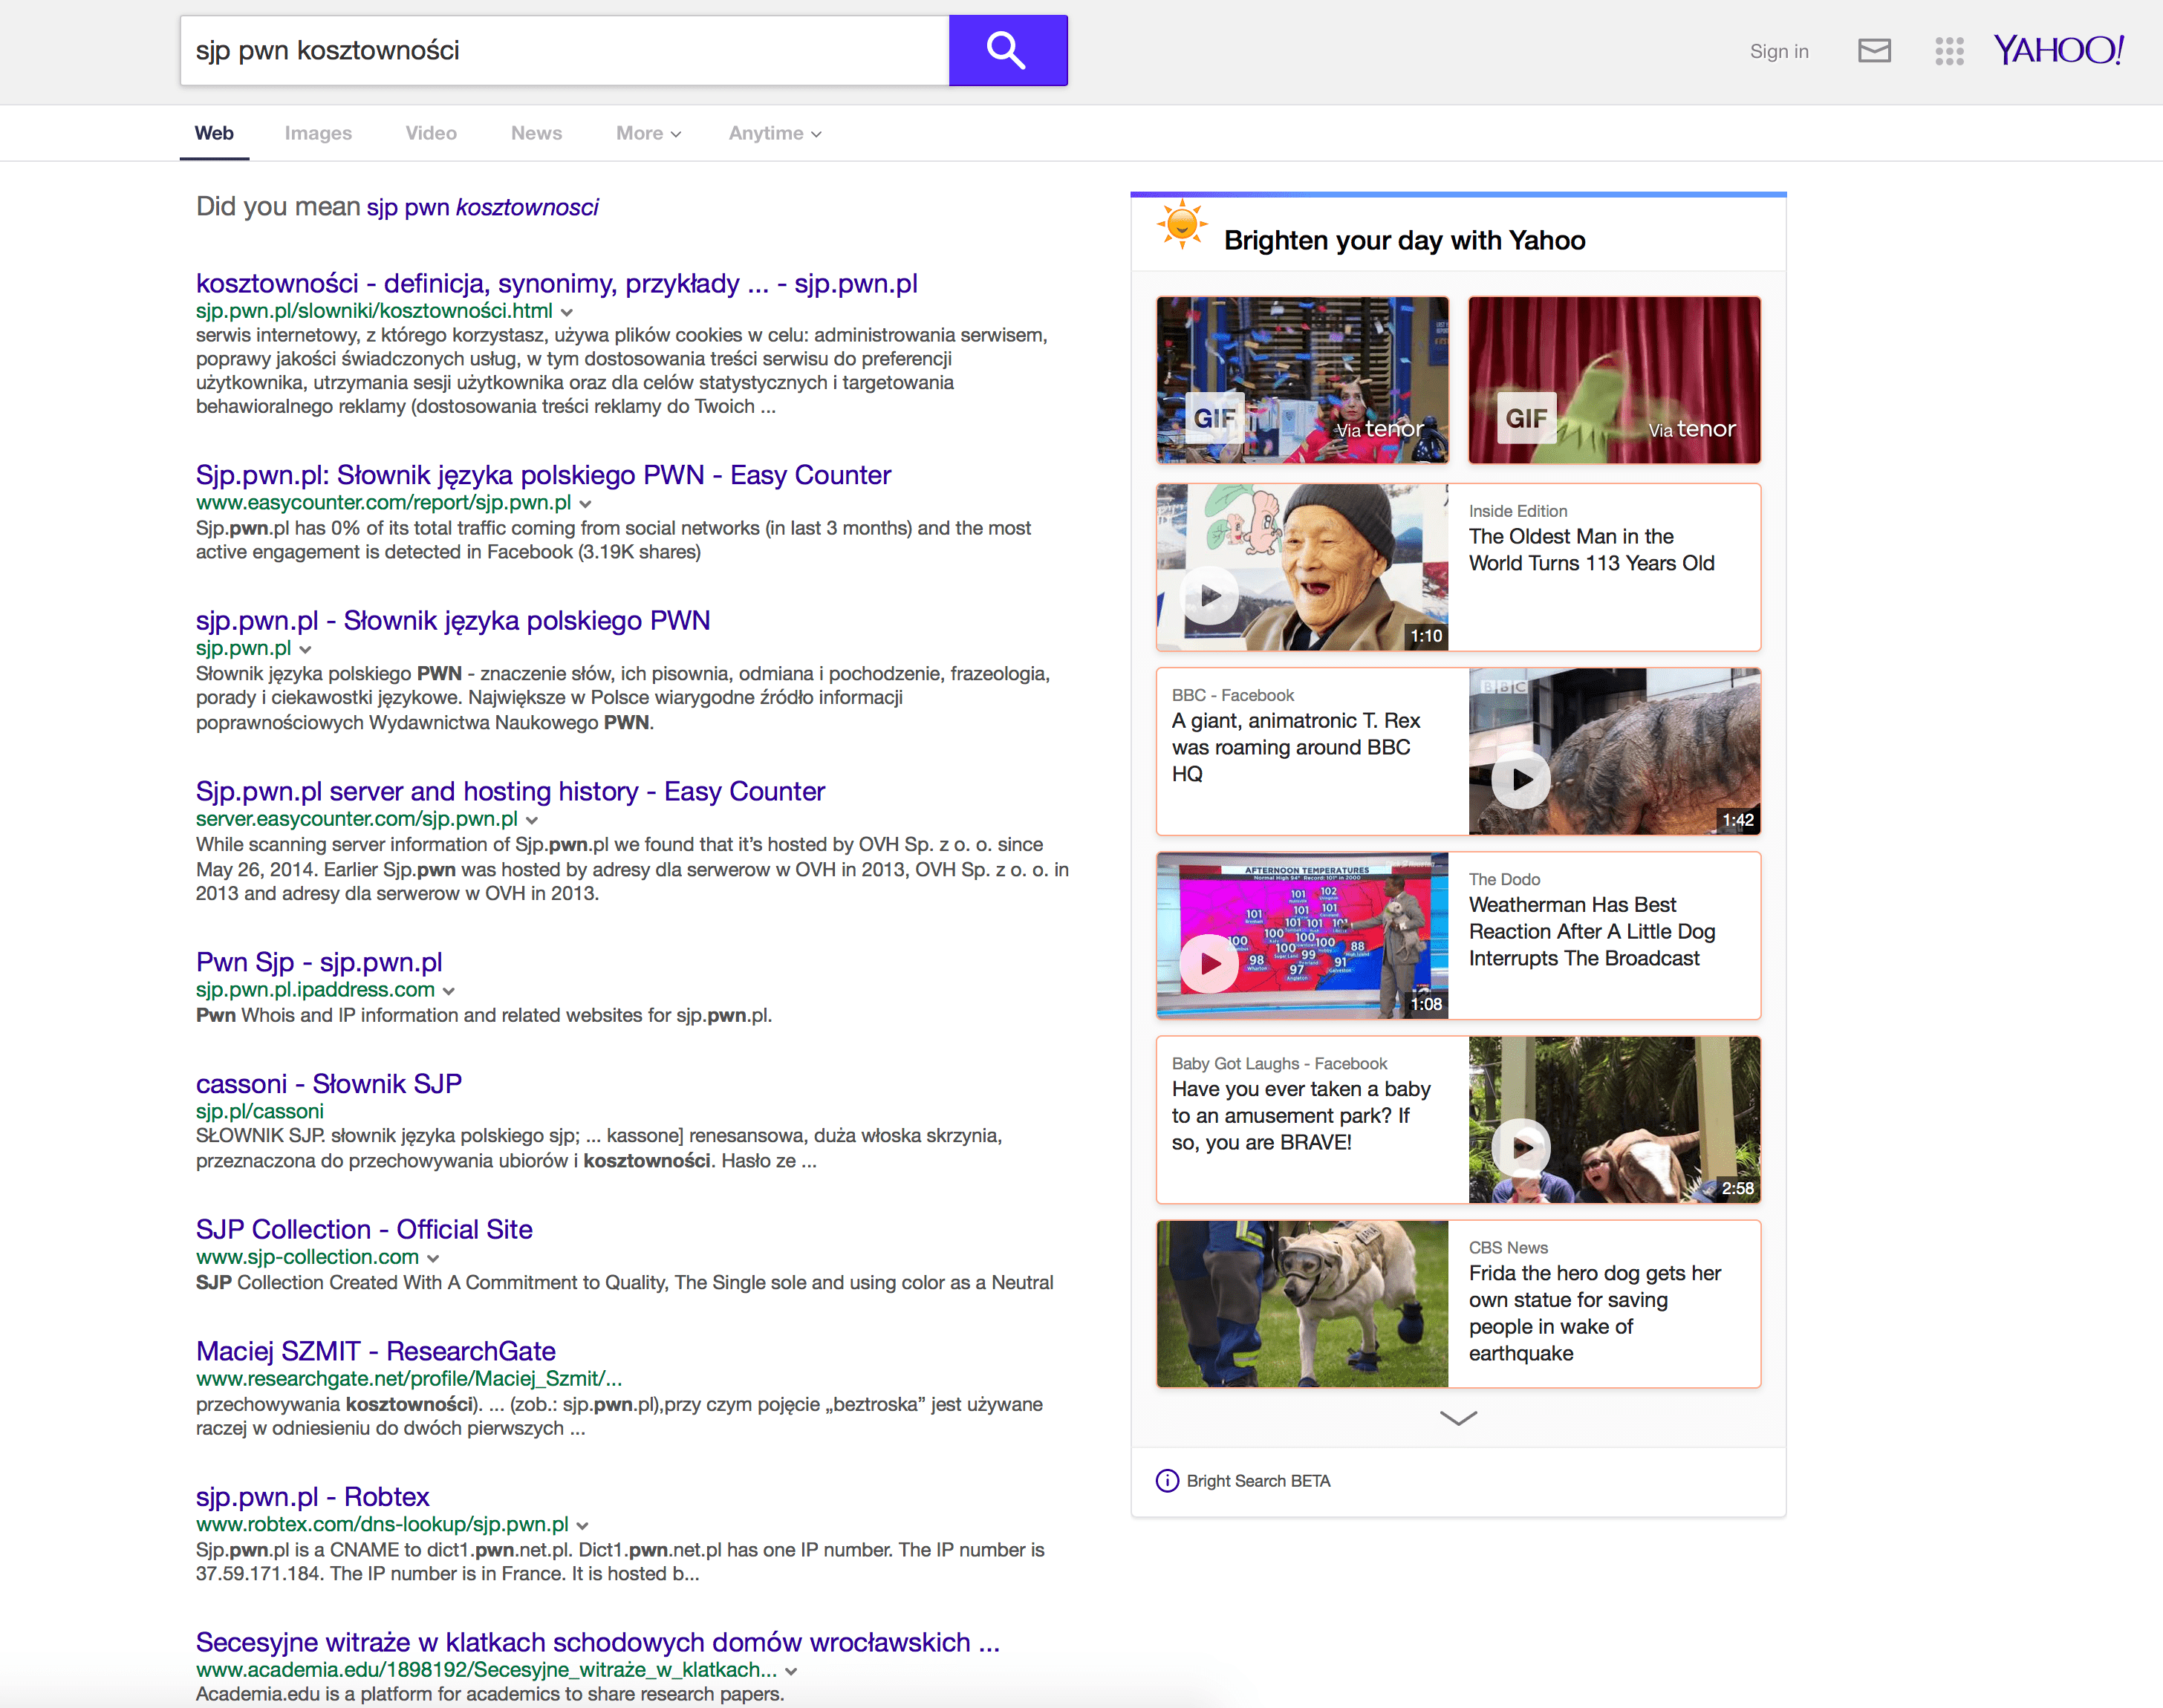This screenshot has width=2163, height=1708.
Task: Open the More search dropdown
Action: [649, 133]
